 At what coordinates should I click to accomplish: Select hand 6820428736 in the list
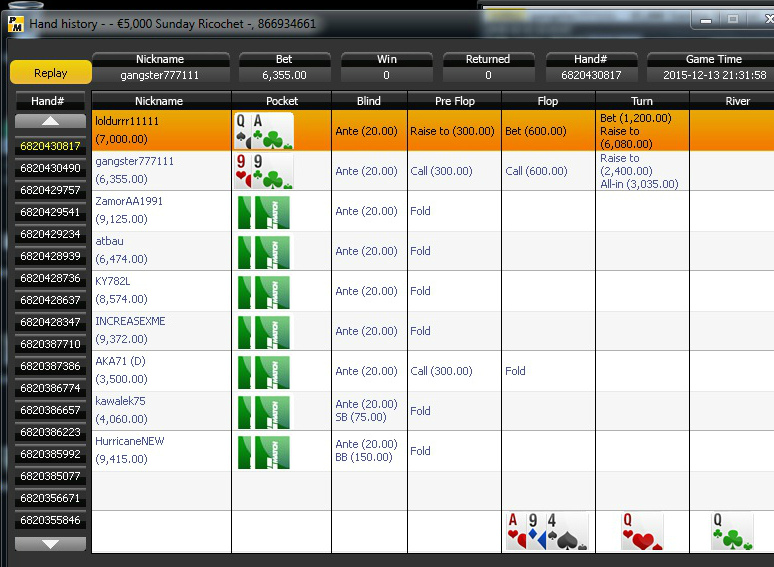click(x=50, y=278)
